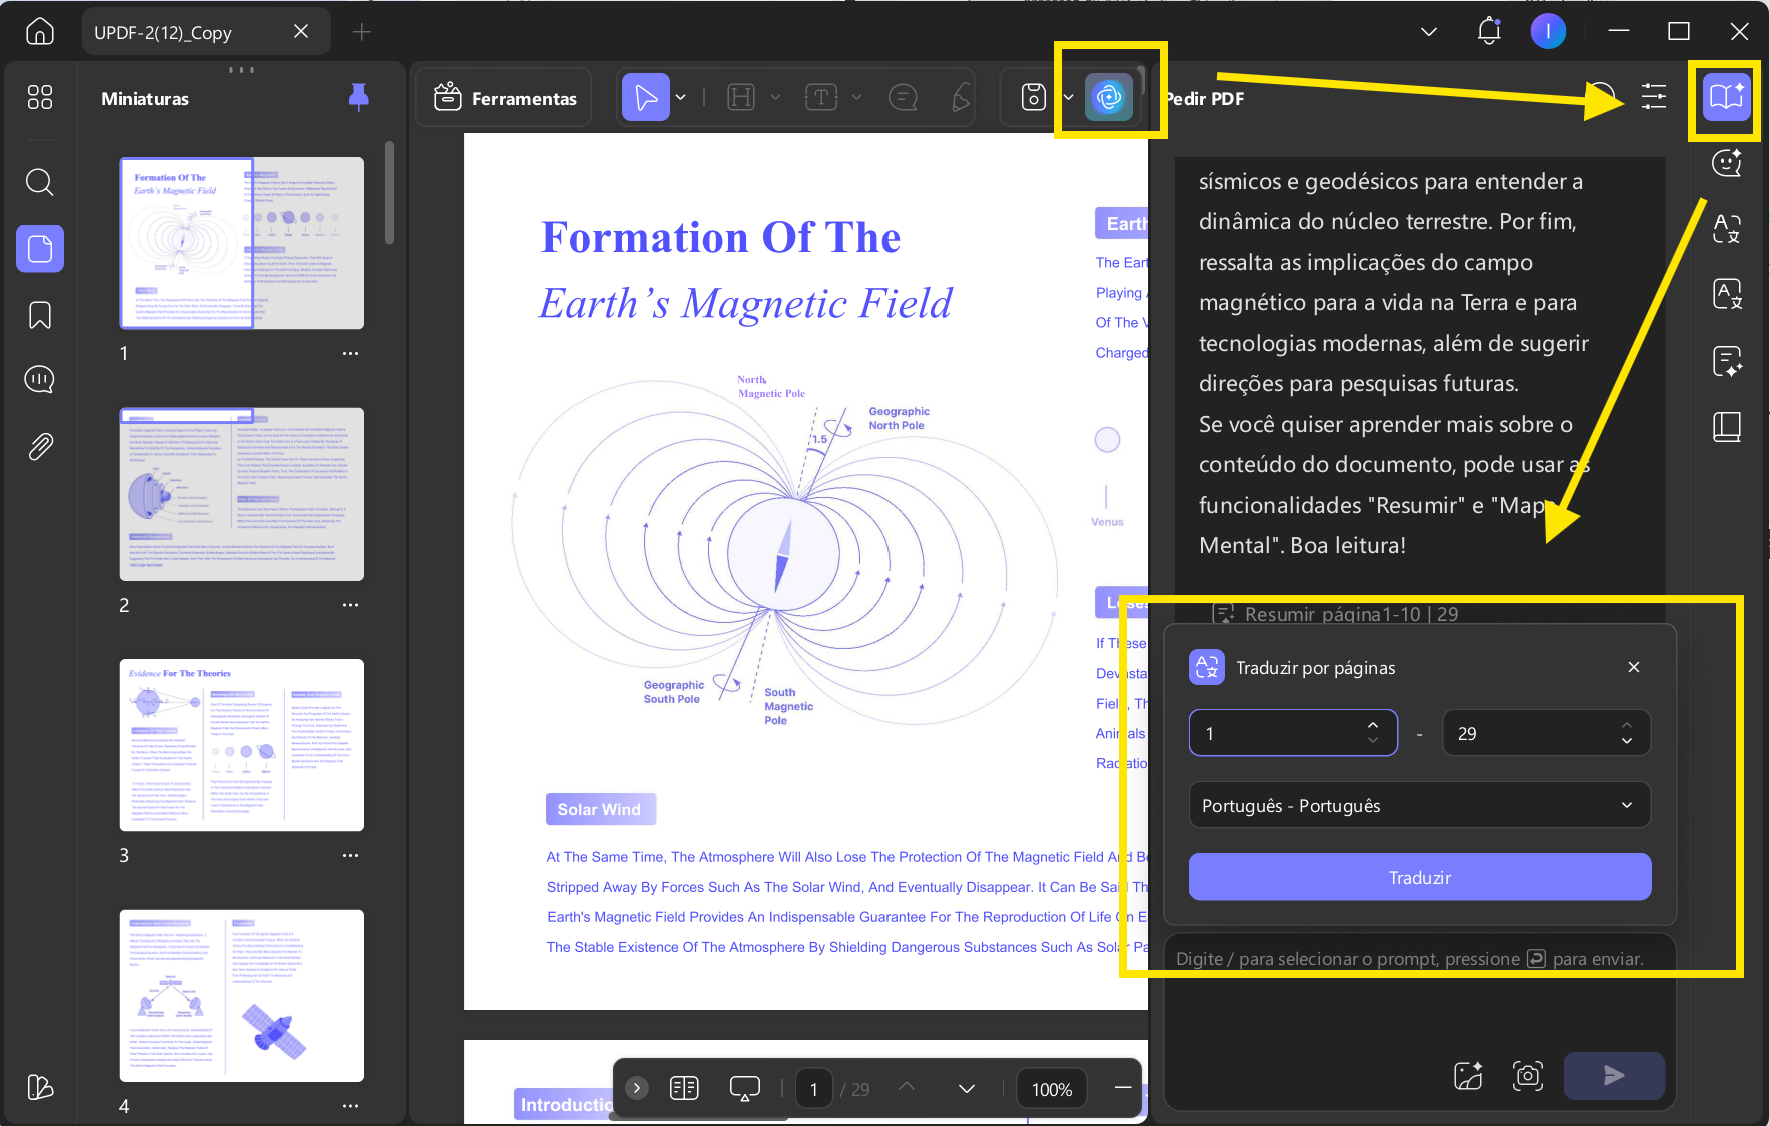Screen dimensions: 1770x1126
Task: Open options menu for page 2 thumbnail
Action: pos(350,605)
